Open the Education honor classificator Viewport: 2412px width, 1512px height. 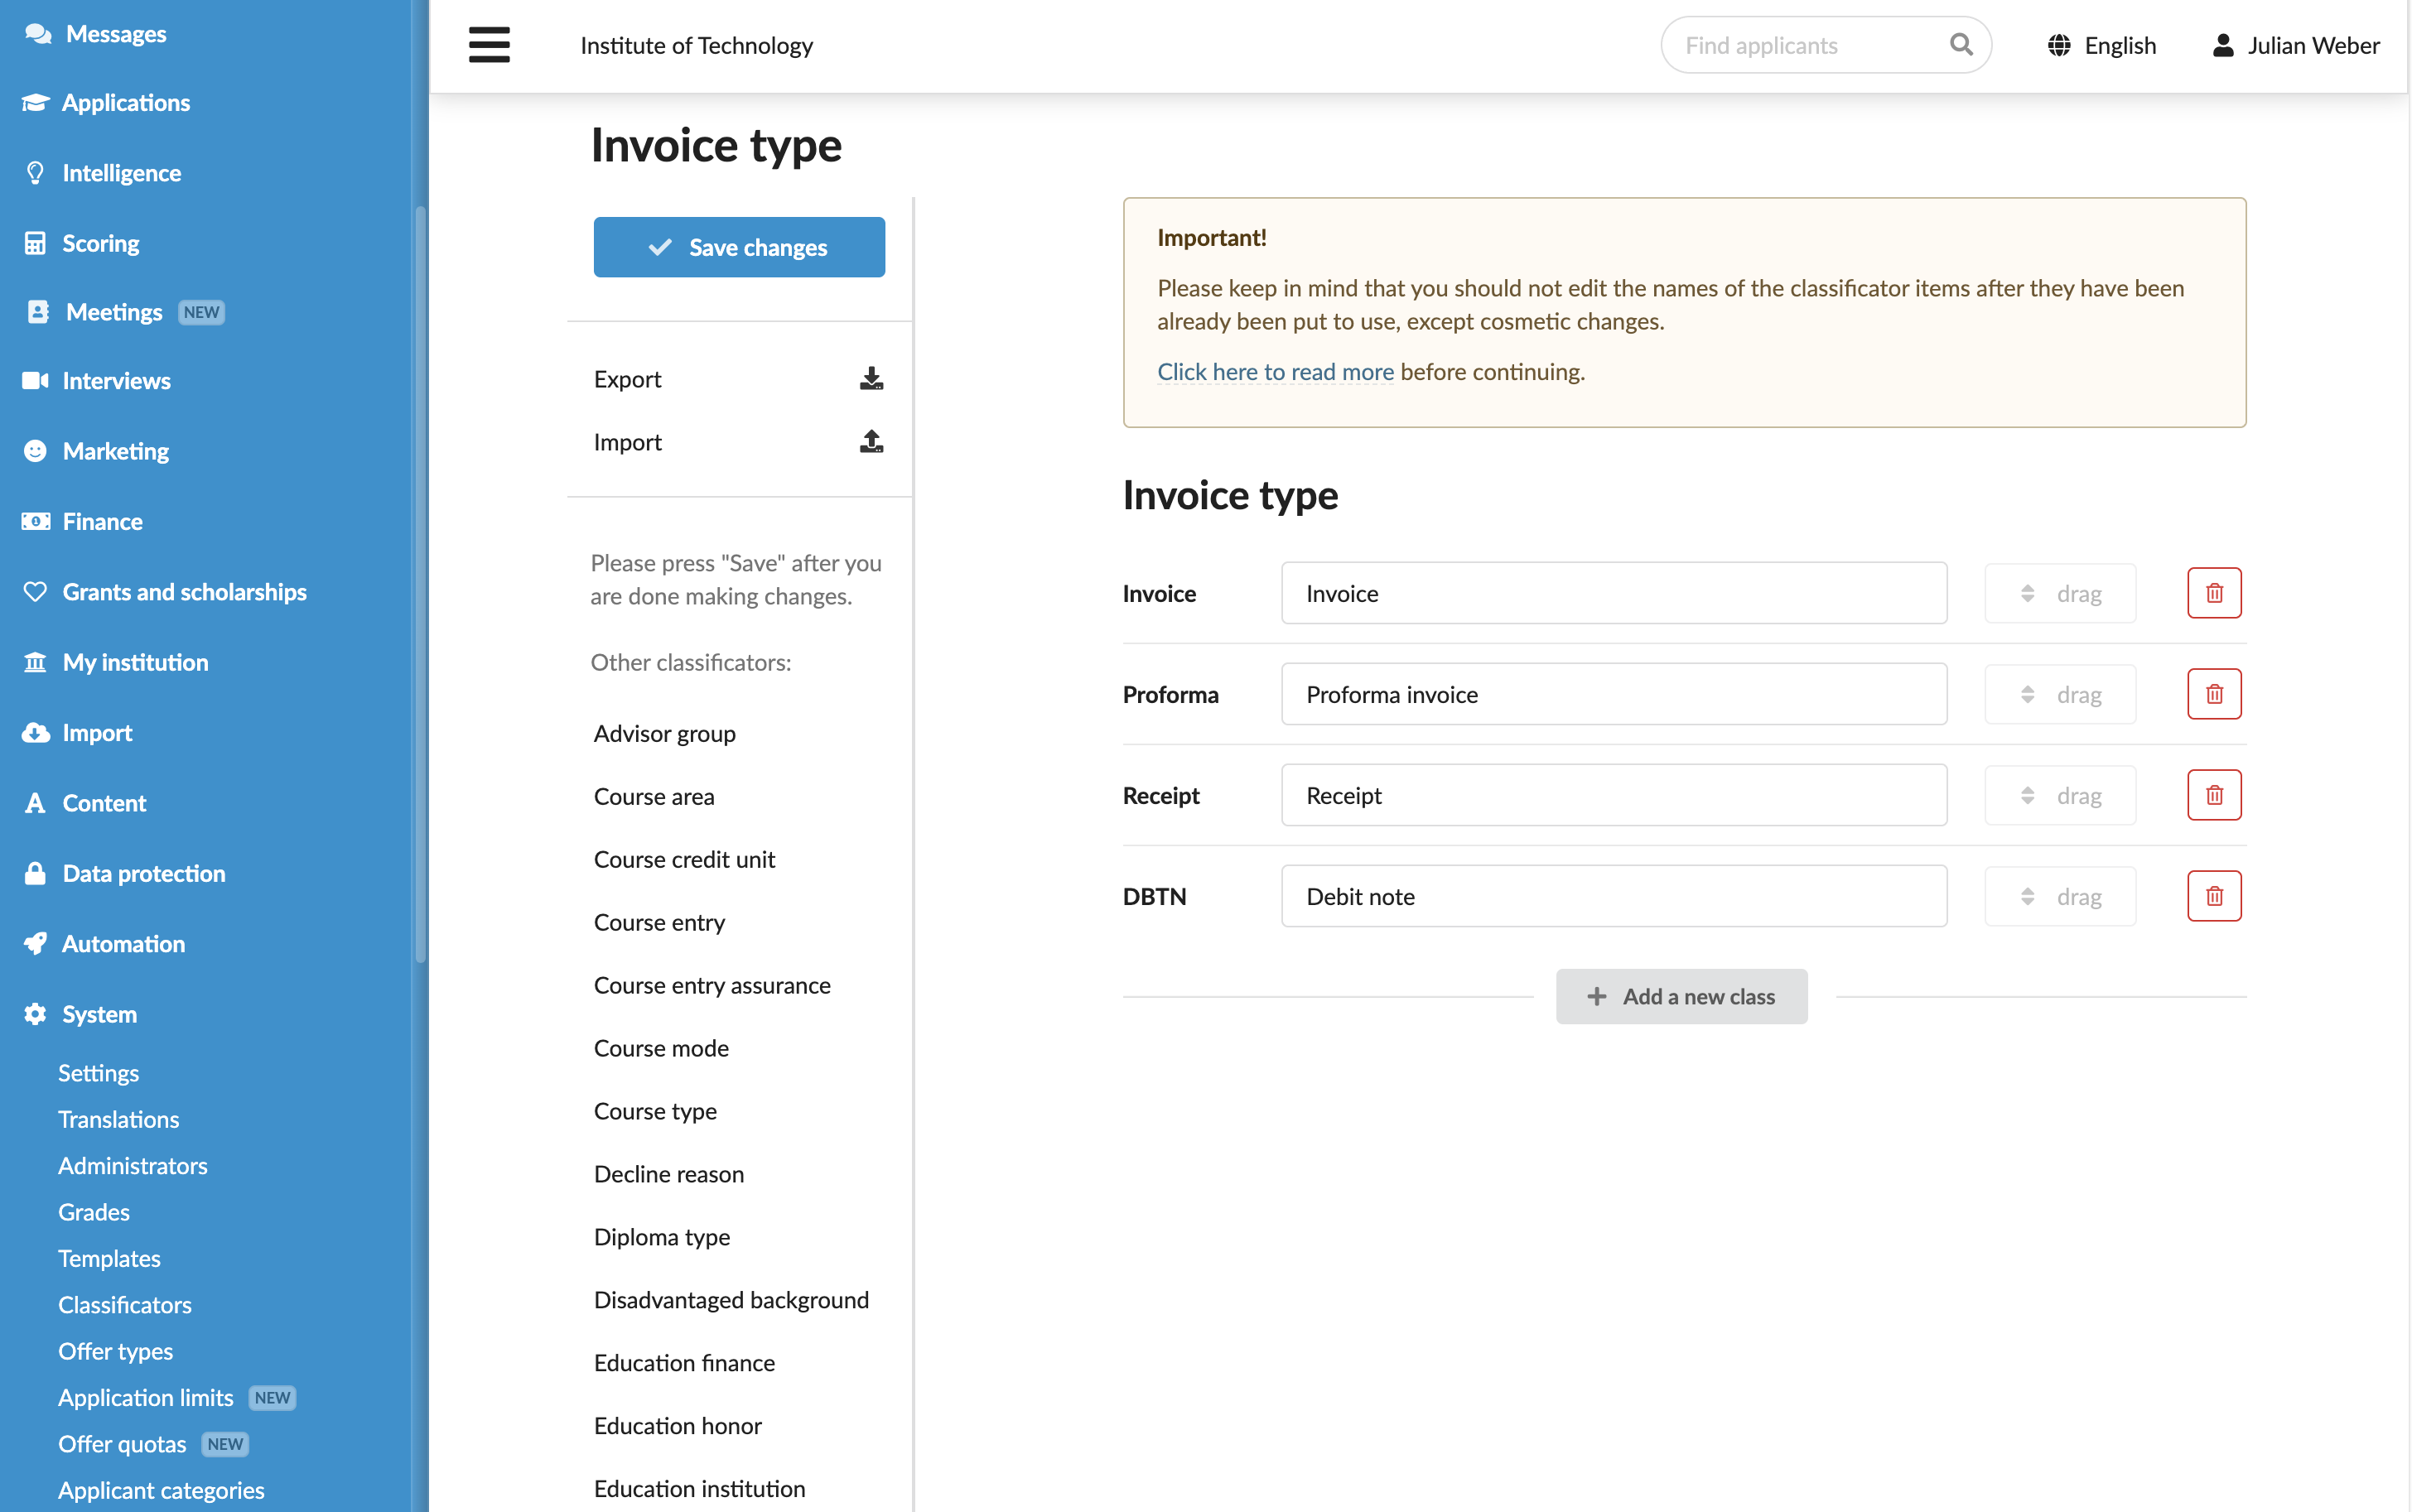678,1426
